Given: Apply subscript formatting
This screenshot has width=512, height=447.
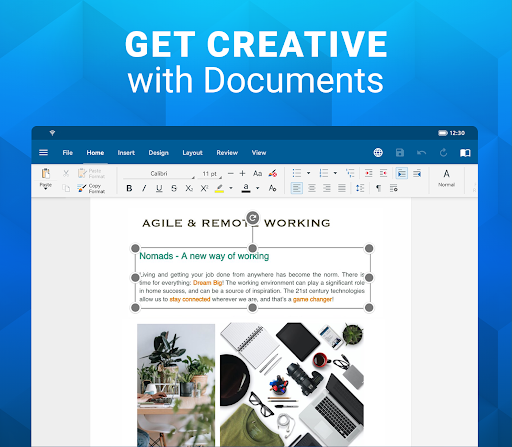Looking at the screenshot, I should [189, 188].
